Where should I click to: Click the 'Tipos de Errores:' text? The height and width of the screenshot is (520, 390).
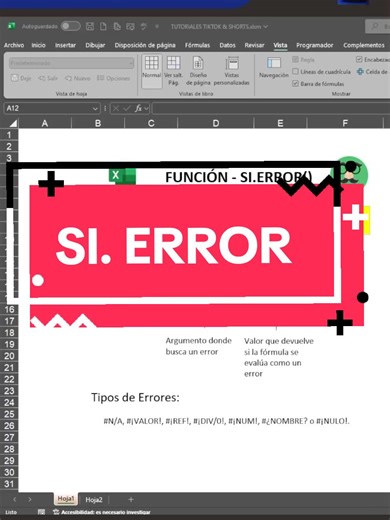[135, 397]
